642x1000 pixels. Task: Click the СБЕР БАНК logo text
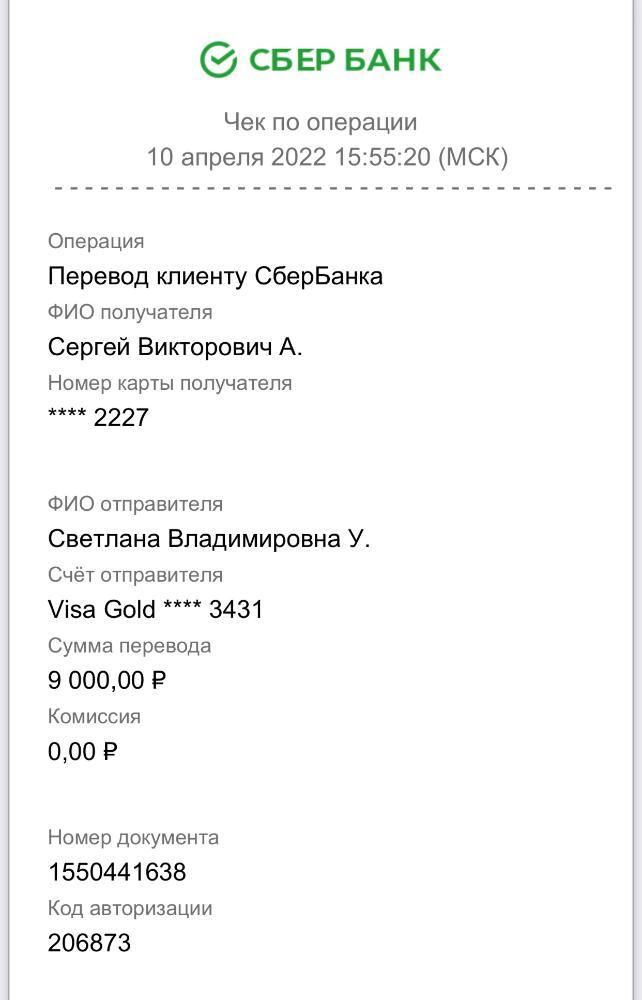(x=344, y=60)
